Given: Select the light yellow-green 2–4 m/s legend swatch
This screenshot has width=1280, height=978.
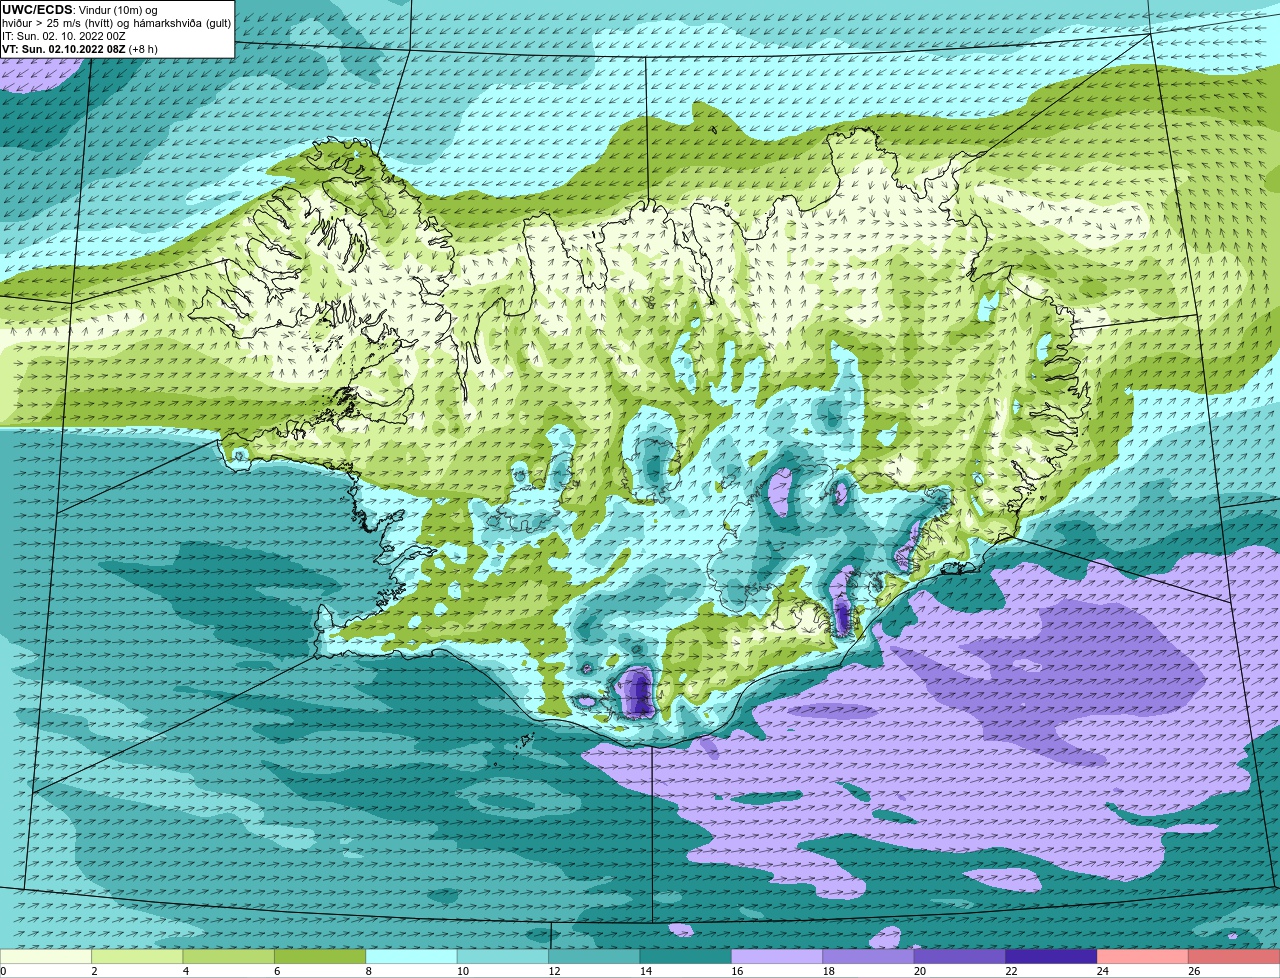Looking at the screenshot, I should tap(137, 957).
